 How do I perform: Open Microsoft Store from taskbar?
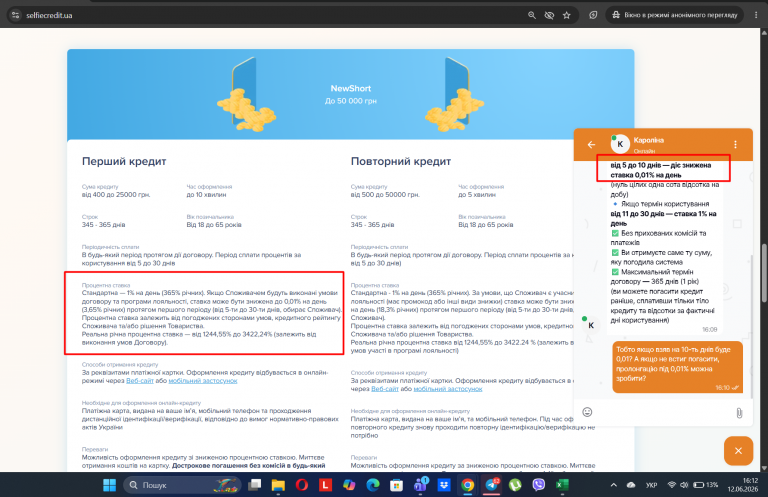click(396, 485)
